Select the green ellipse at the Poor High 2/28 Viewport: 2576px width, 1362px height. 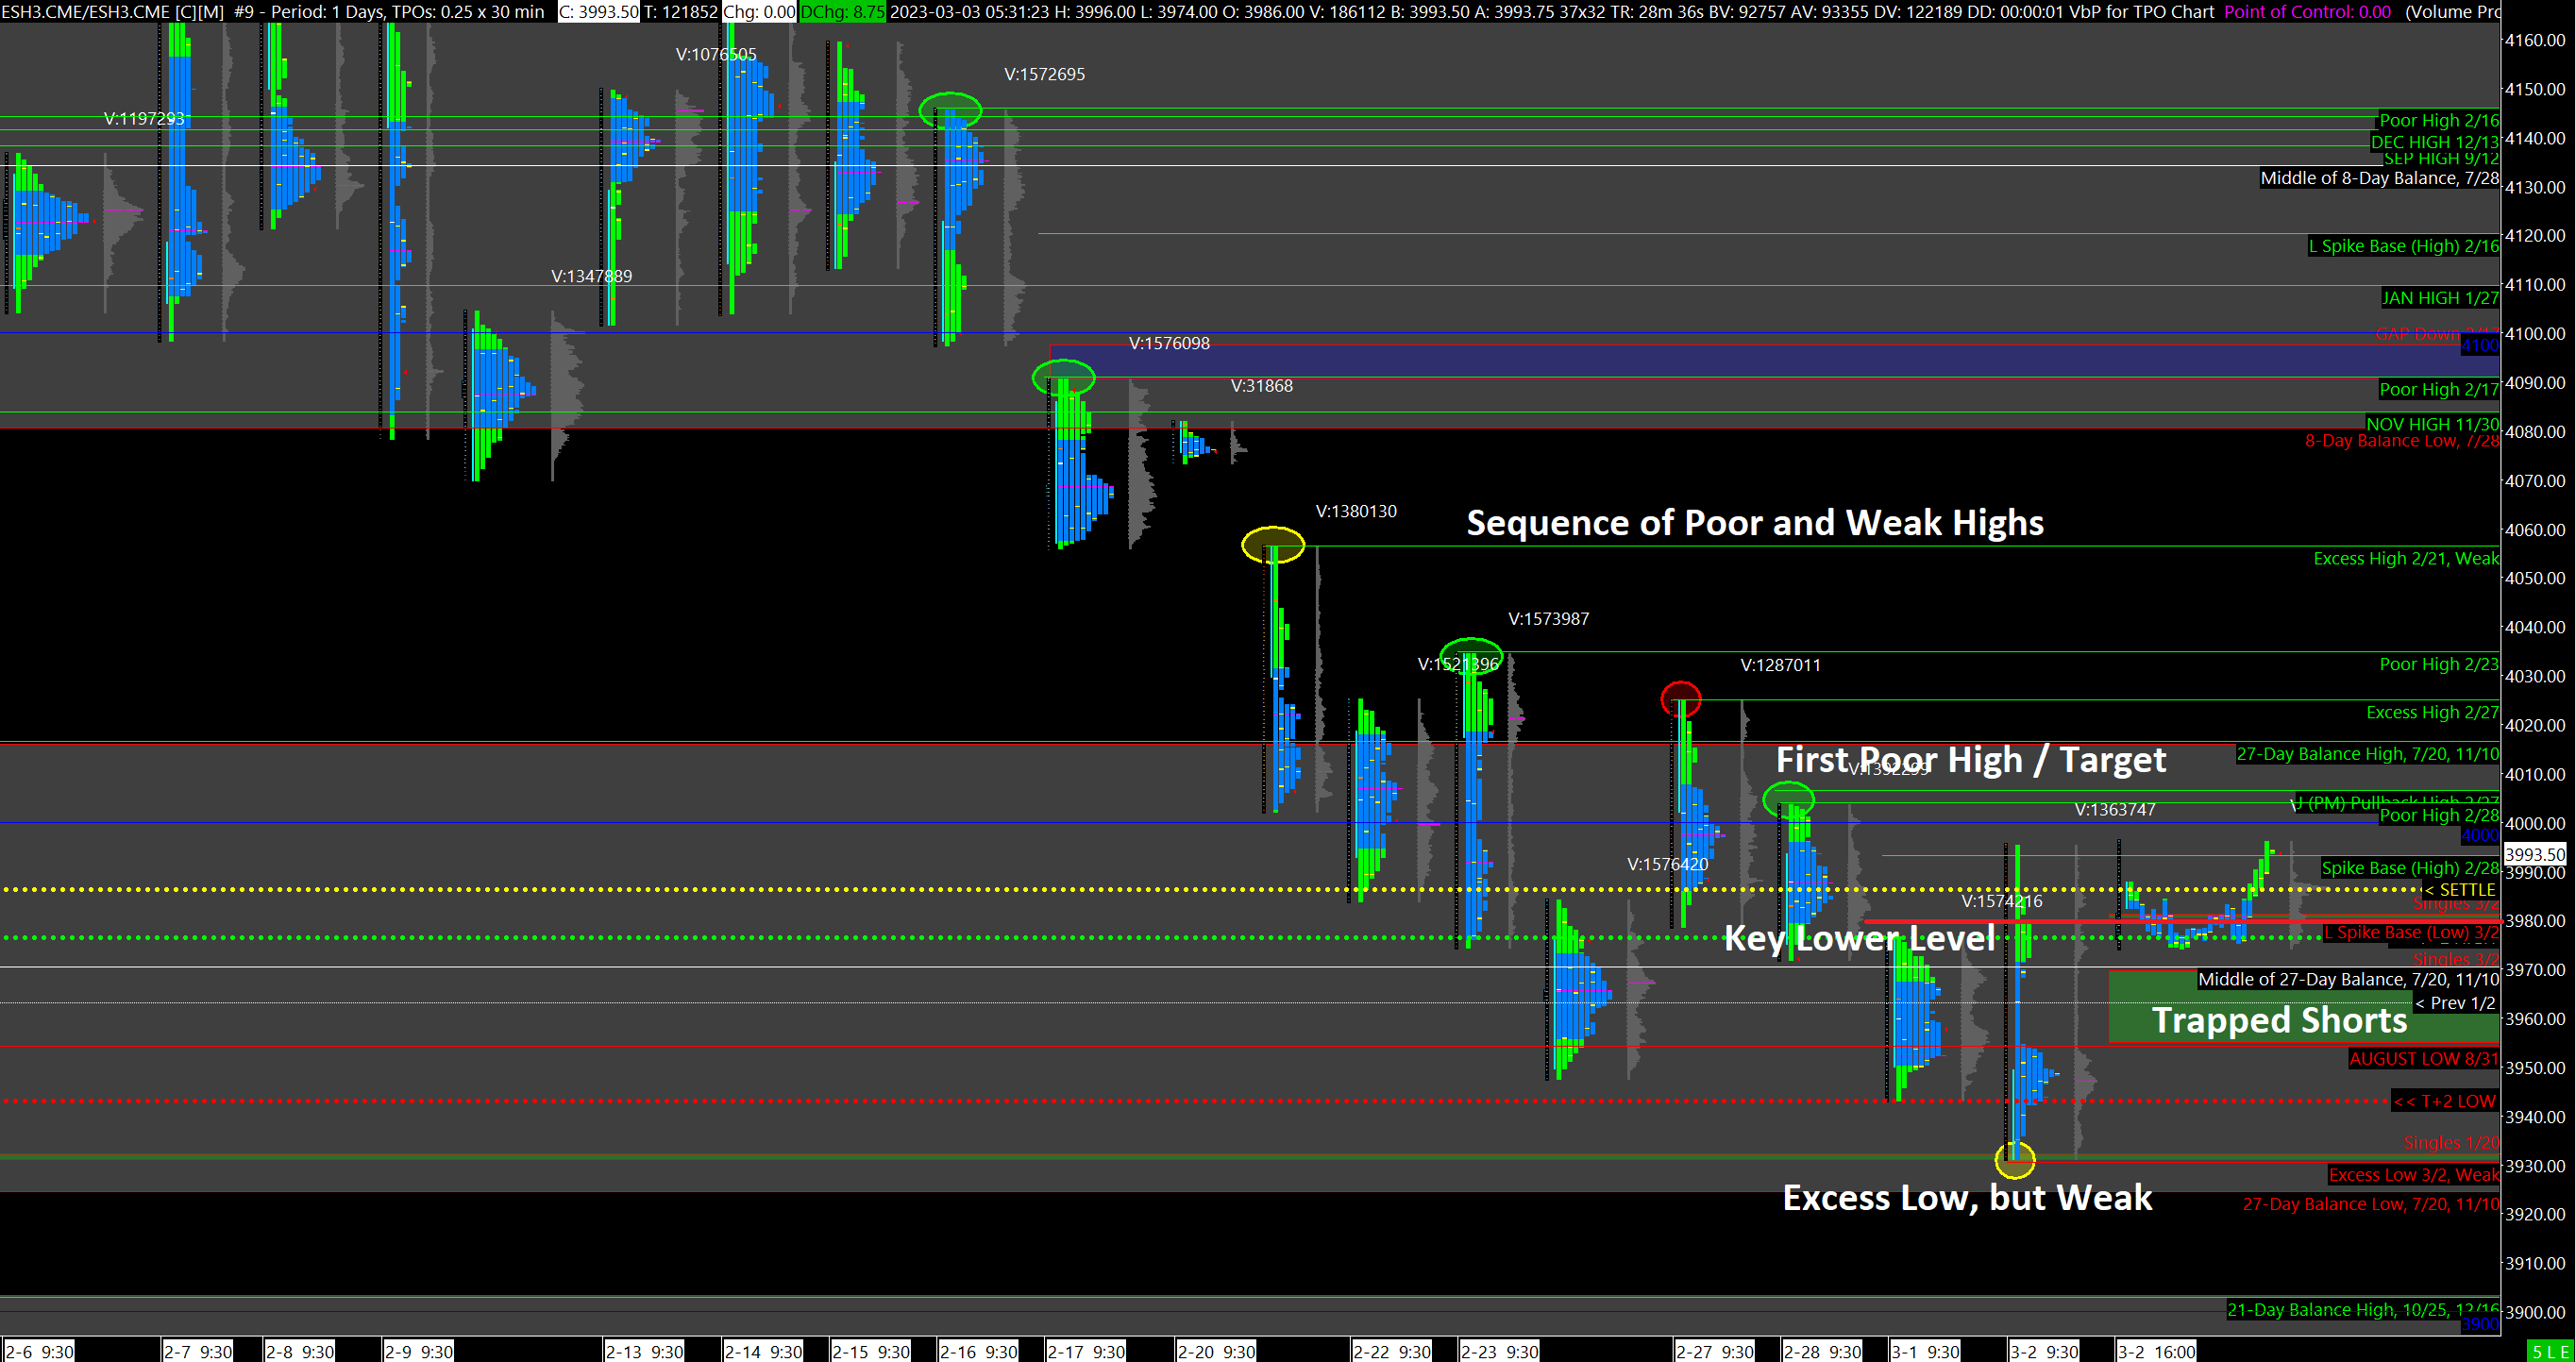tap(1788, 799)
